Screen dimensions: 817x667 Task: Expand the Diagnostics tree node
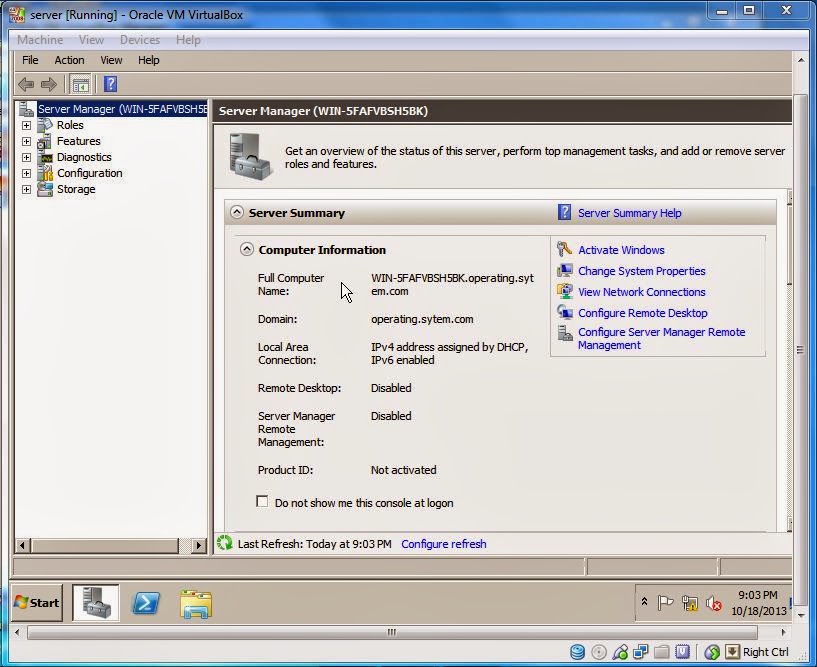26,157
